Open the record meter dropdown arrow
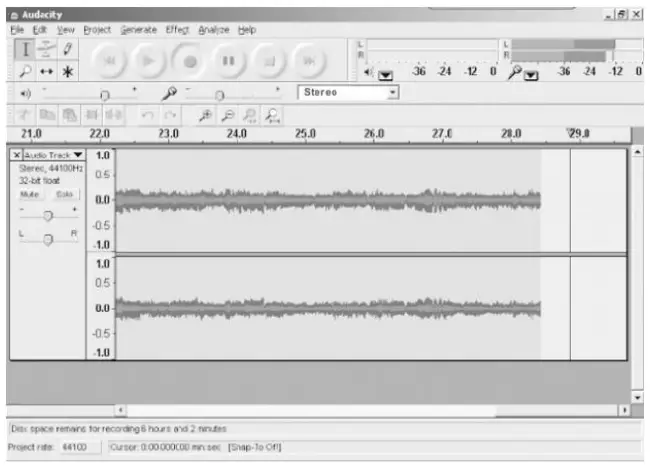Image resolution: width=650 pixels, height=466 pixels. click(x=531, y=75)
